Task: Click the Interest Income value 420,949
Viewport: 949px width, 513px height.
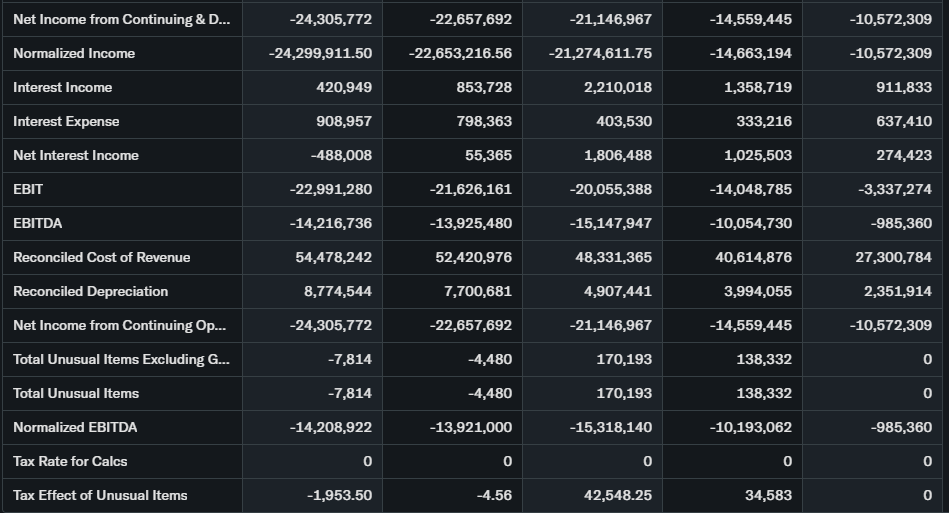Action: (x=344, y=87)
